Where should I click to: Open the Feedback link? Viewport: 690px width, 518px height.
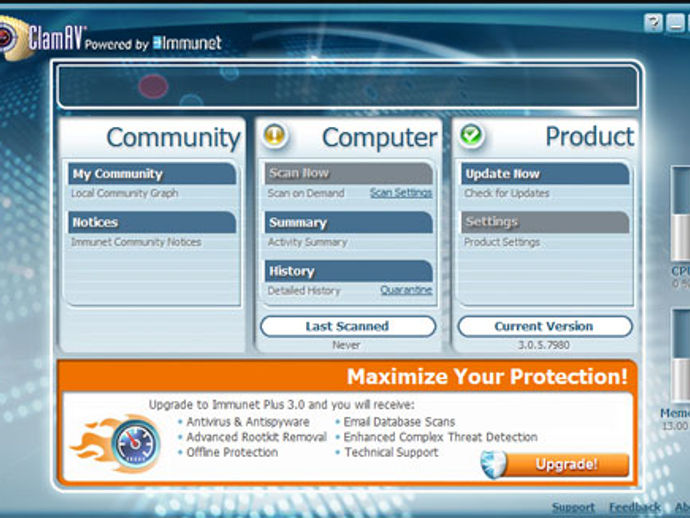635,507
